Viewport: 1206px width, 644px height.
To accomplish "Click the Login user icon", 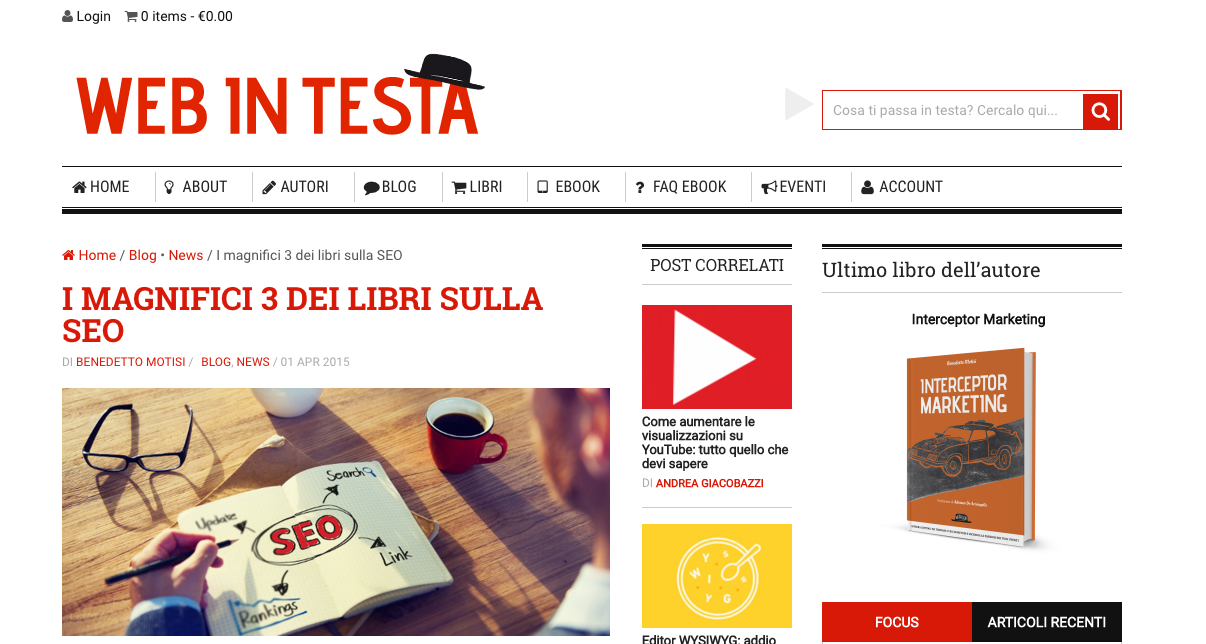I will (67, 16).
